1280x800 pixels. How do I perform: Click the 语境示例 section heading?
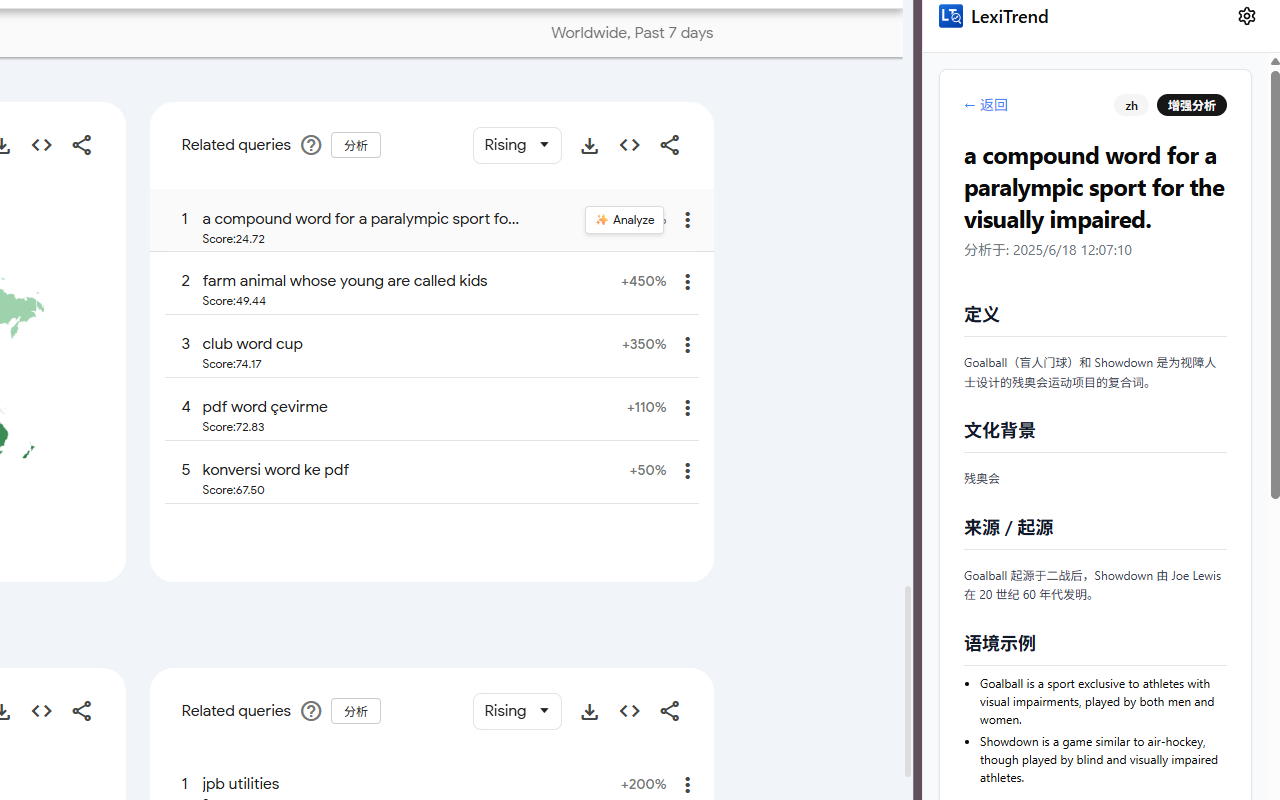(x=1000, y=643)
